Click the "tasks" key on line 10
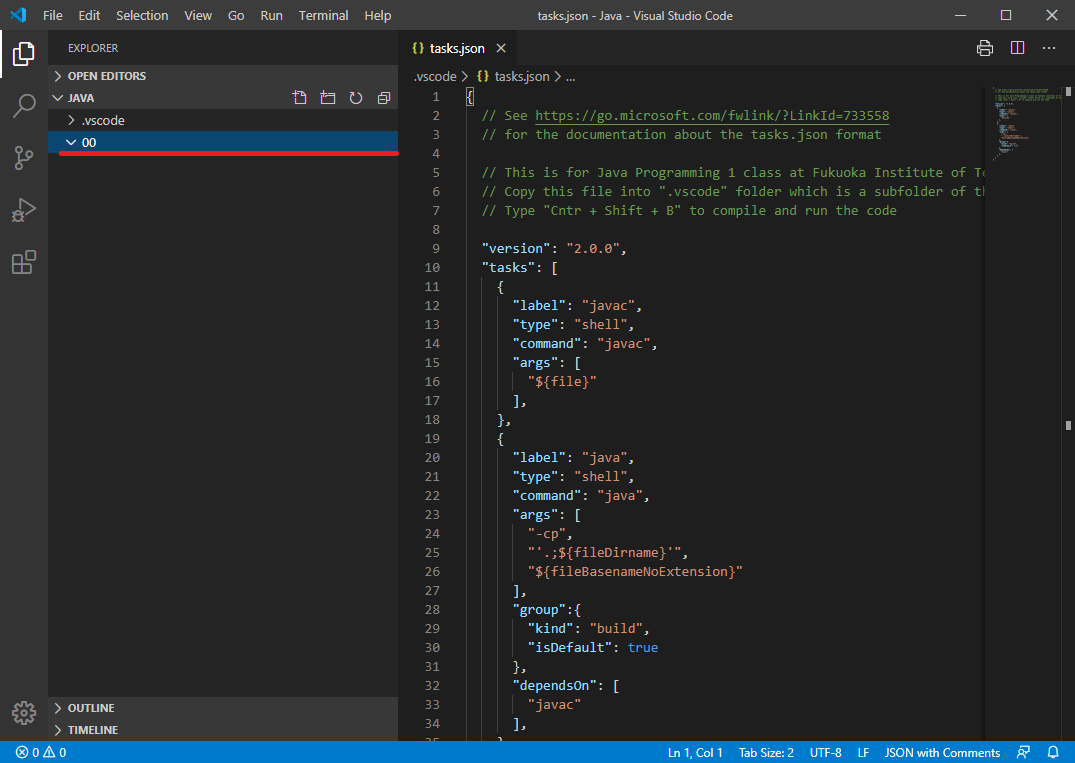1075x763 pixels. [x=509, y=267]
